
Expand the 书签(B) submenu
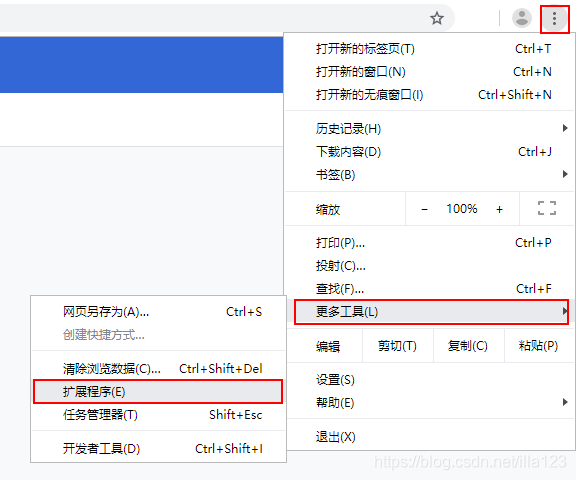point(430,175)
